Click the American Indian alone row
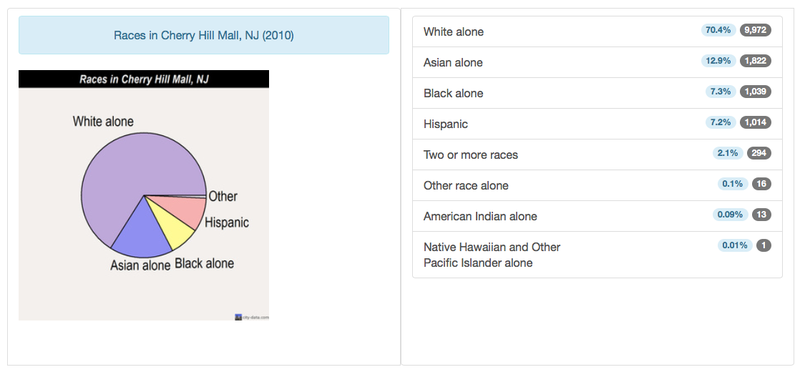The height and width of the screenshot is (372, 800). pos(597,215)
